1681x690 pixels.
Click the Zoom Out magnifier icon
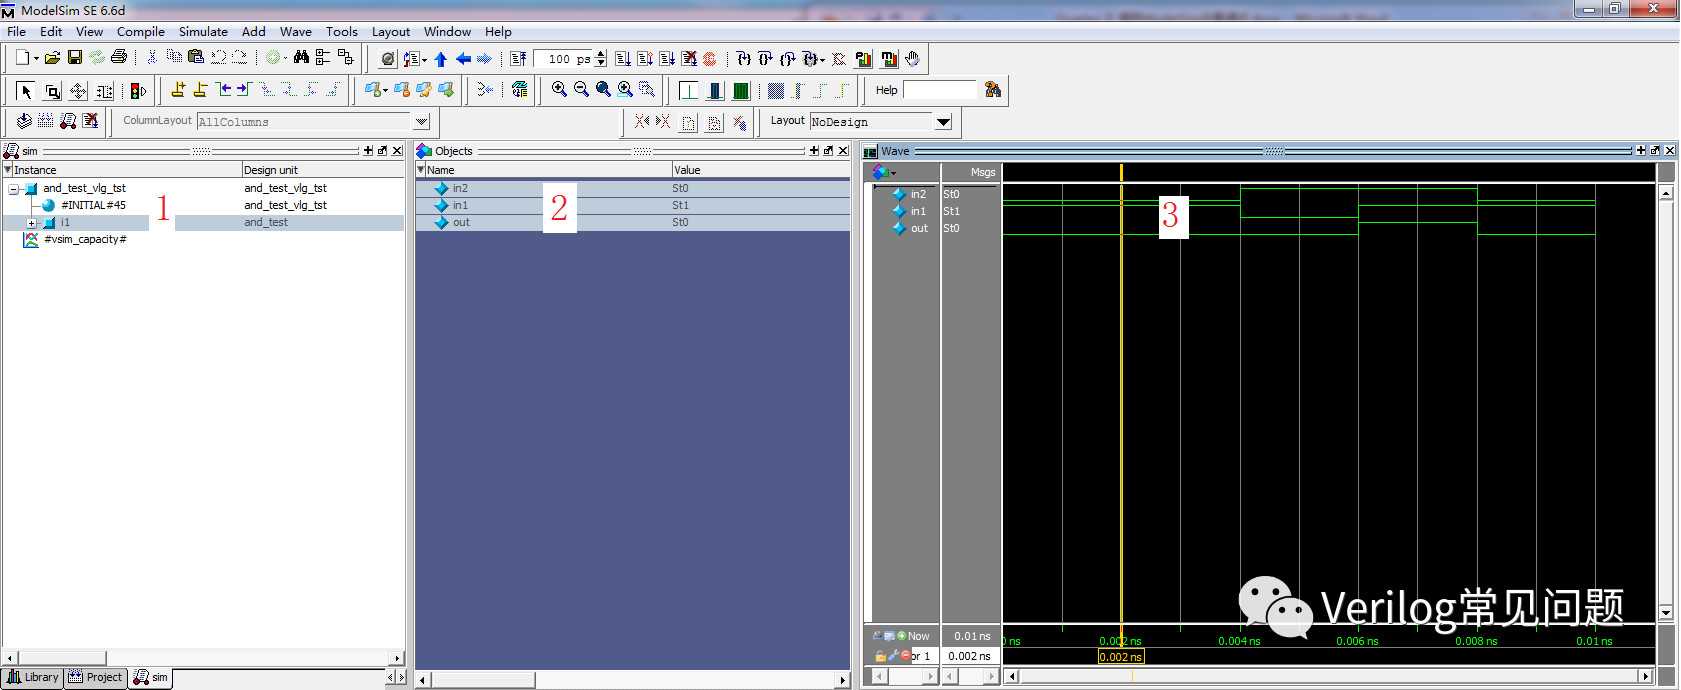click(x=581, y=90)
